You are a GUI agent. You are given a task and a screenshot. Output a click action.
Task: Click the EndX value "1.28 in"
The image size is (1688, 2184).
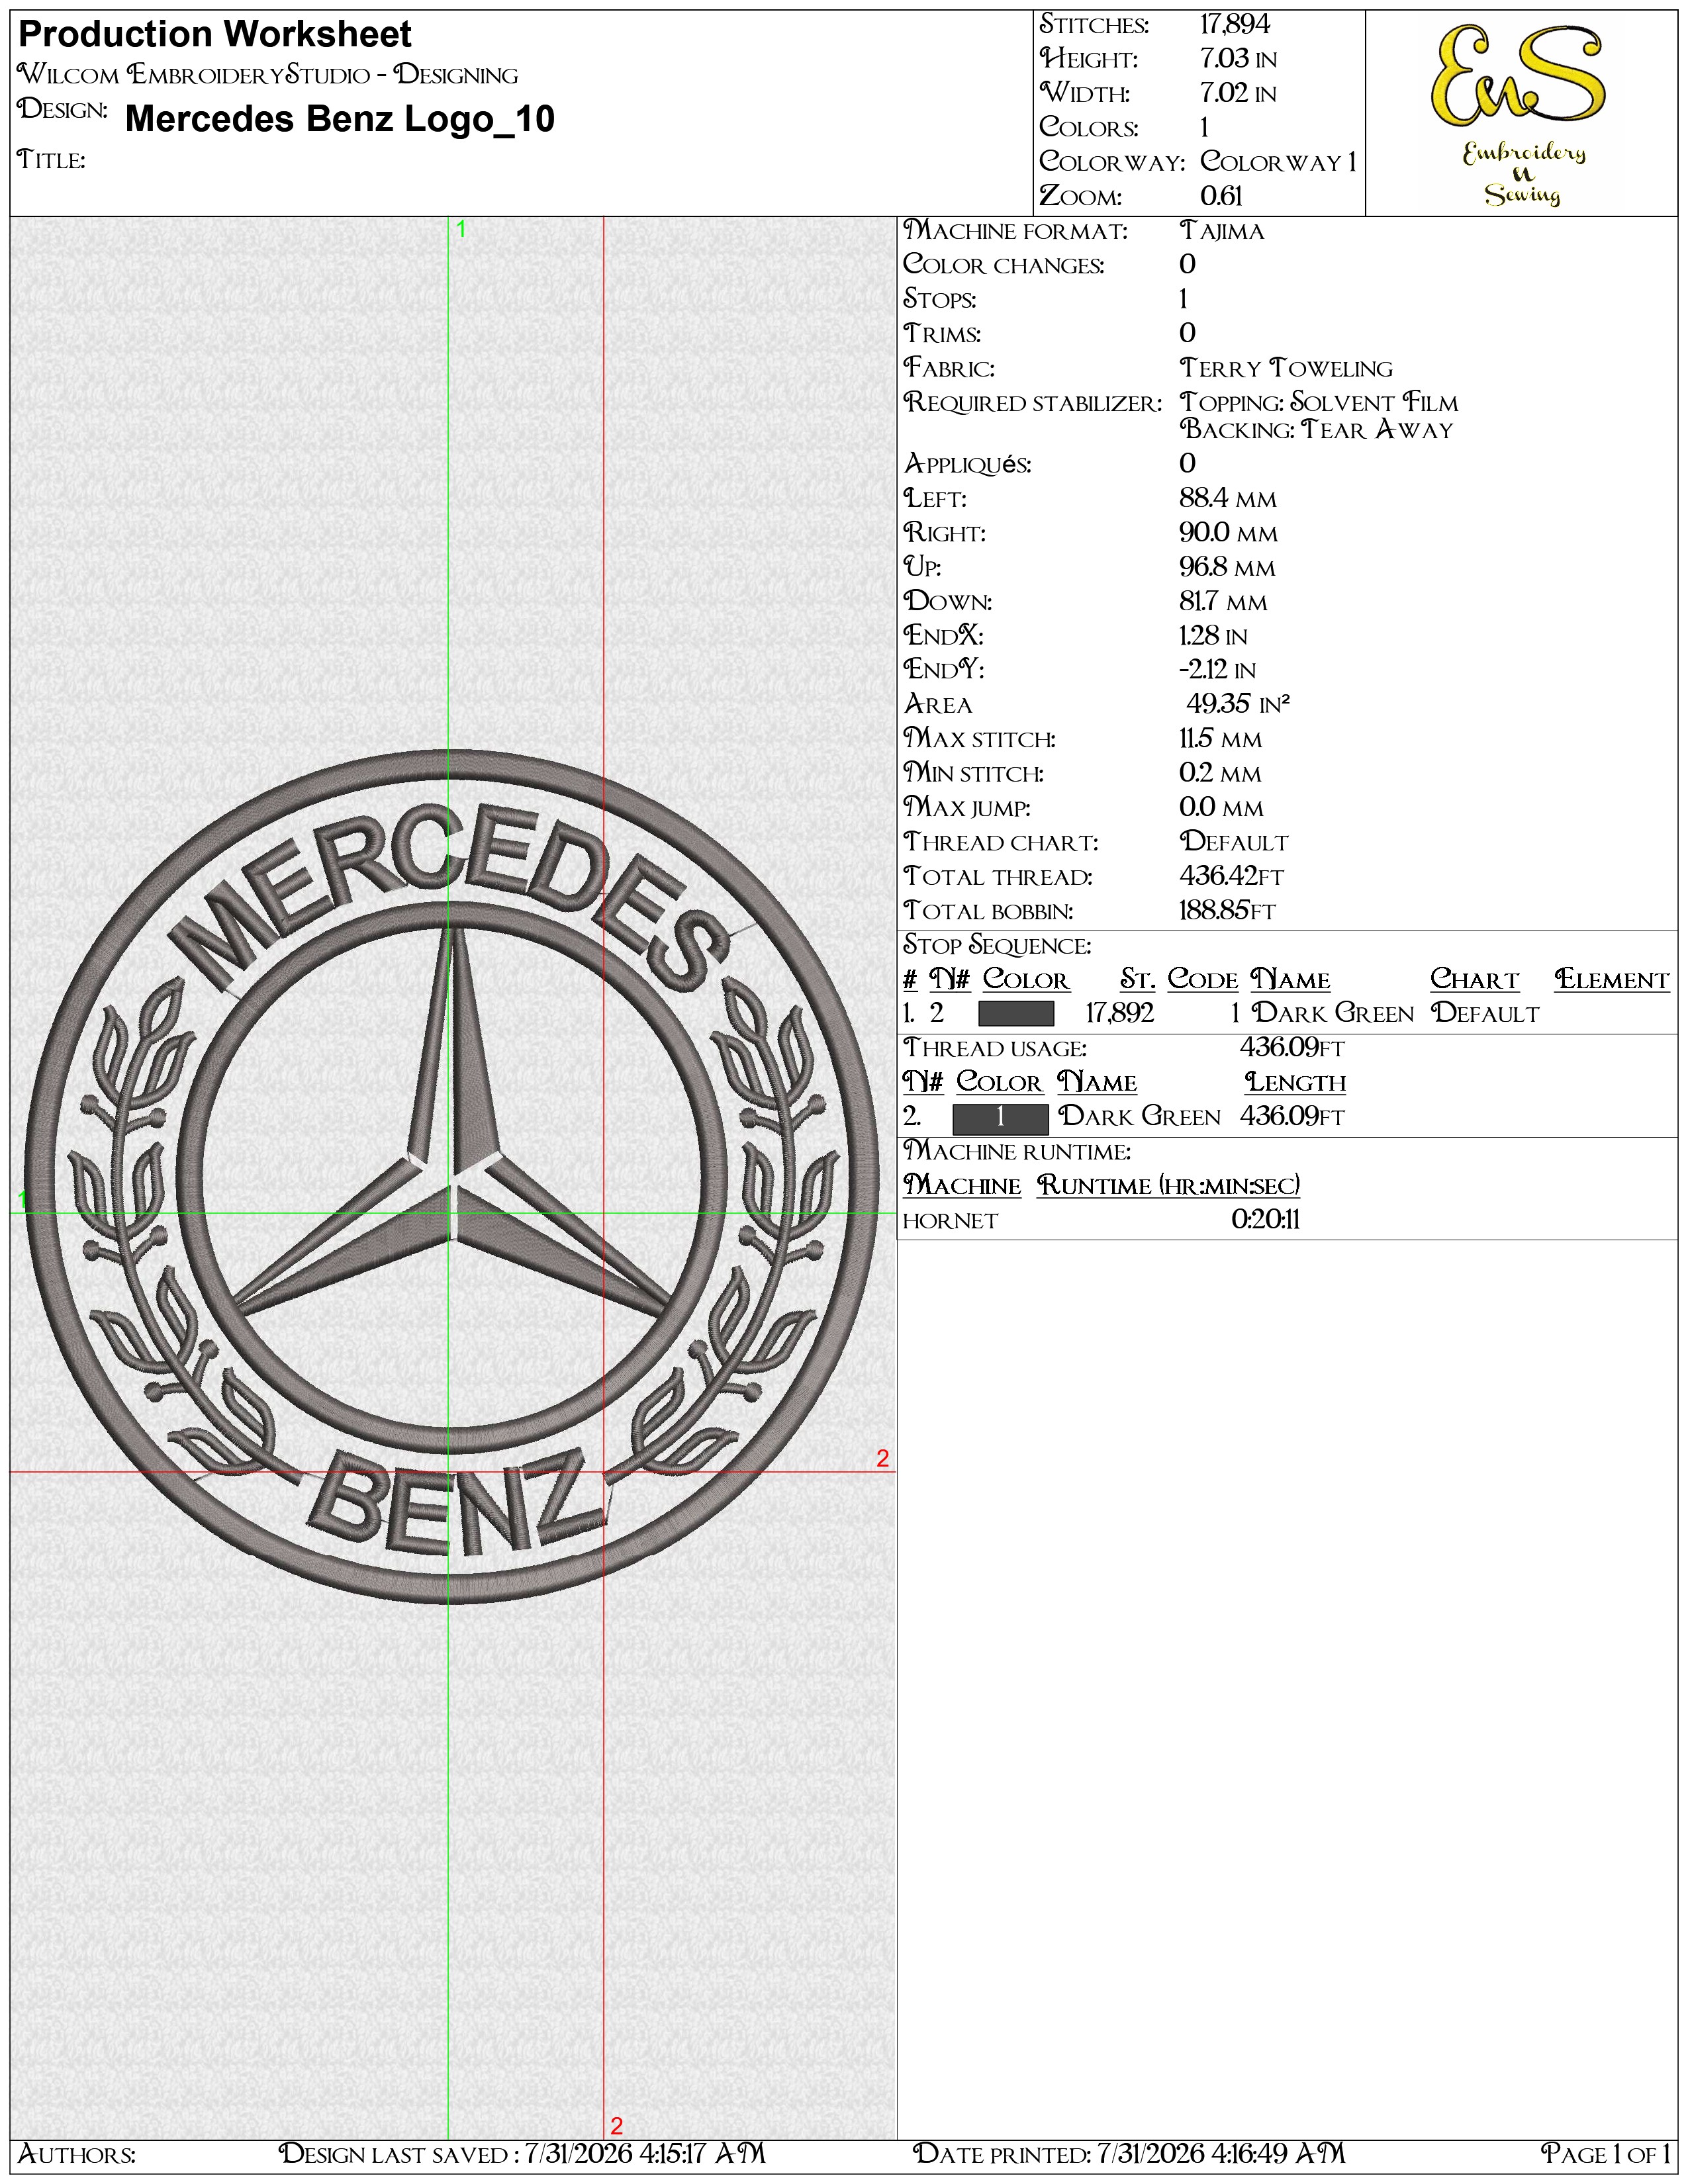[x=1213, y=636]
